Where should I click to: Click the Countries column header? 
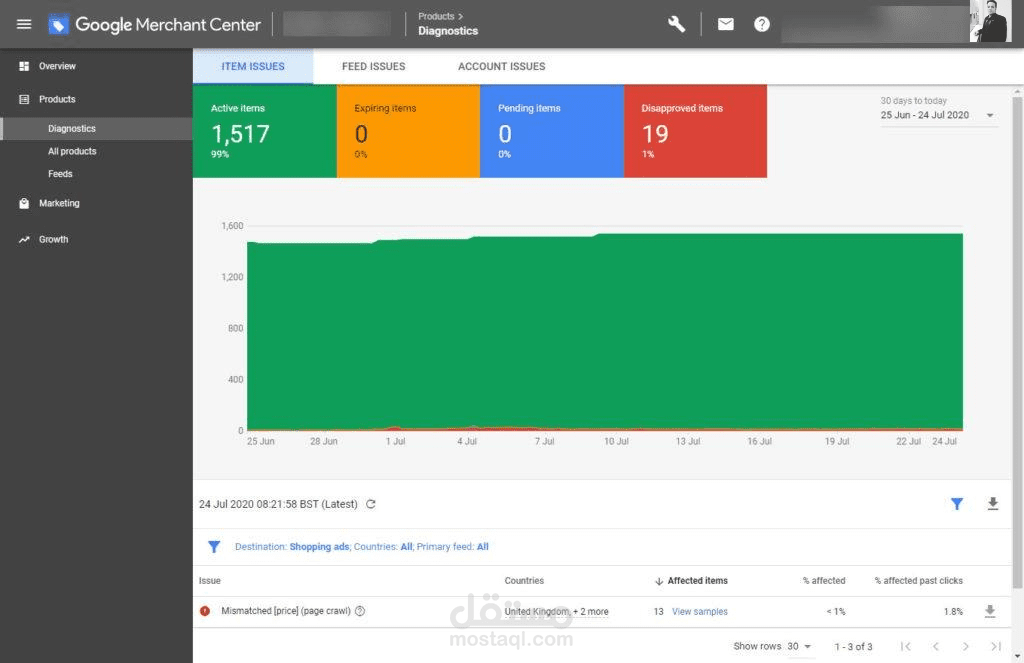pos(524,581)
